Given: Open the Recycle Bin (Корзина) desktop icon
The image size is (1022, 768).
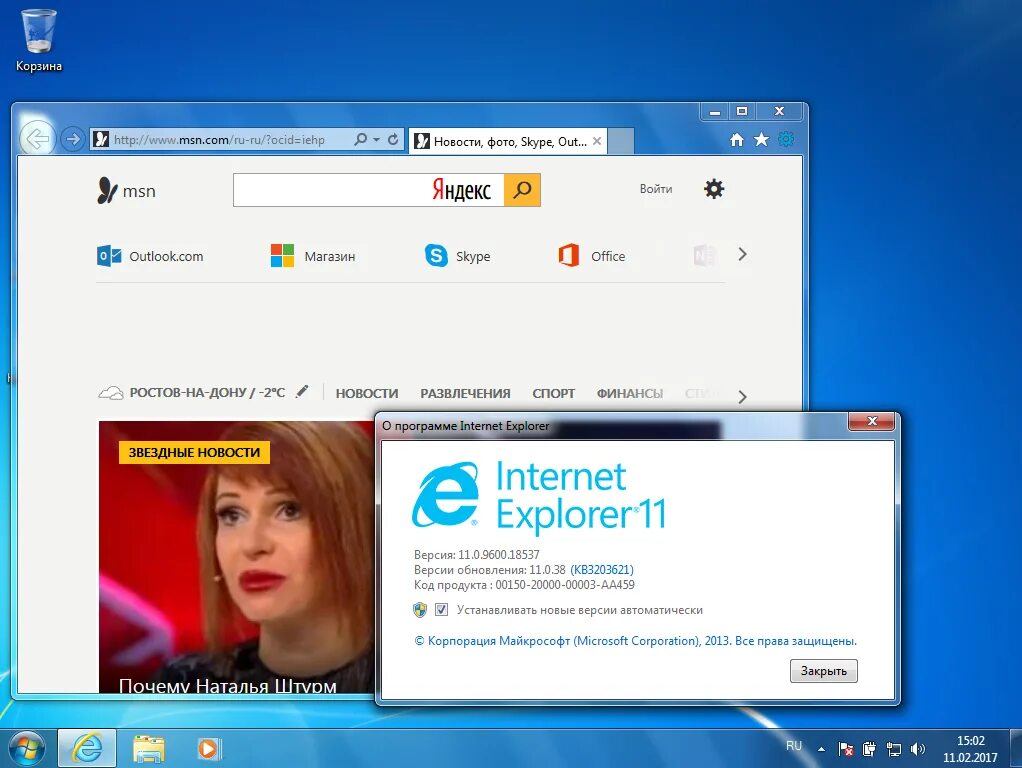Looking at the screenshot, I should pyautogui.click(x=38, y=40).
